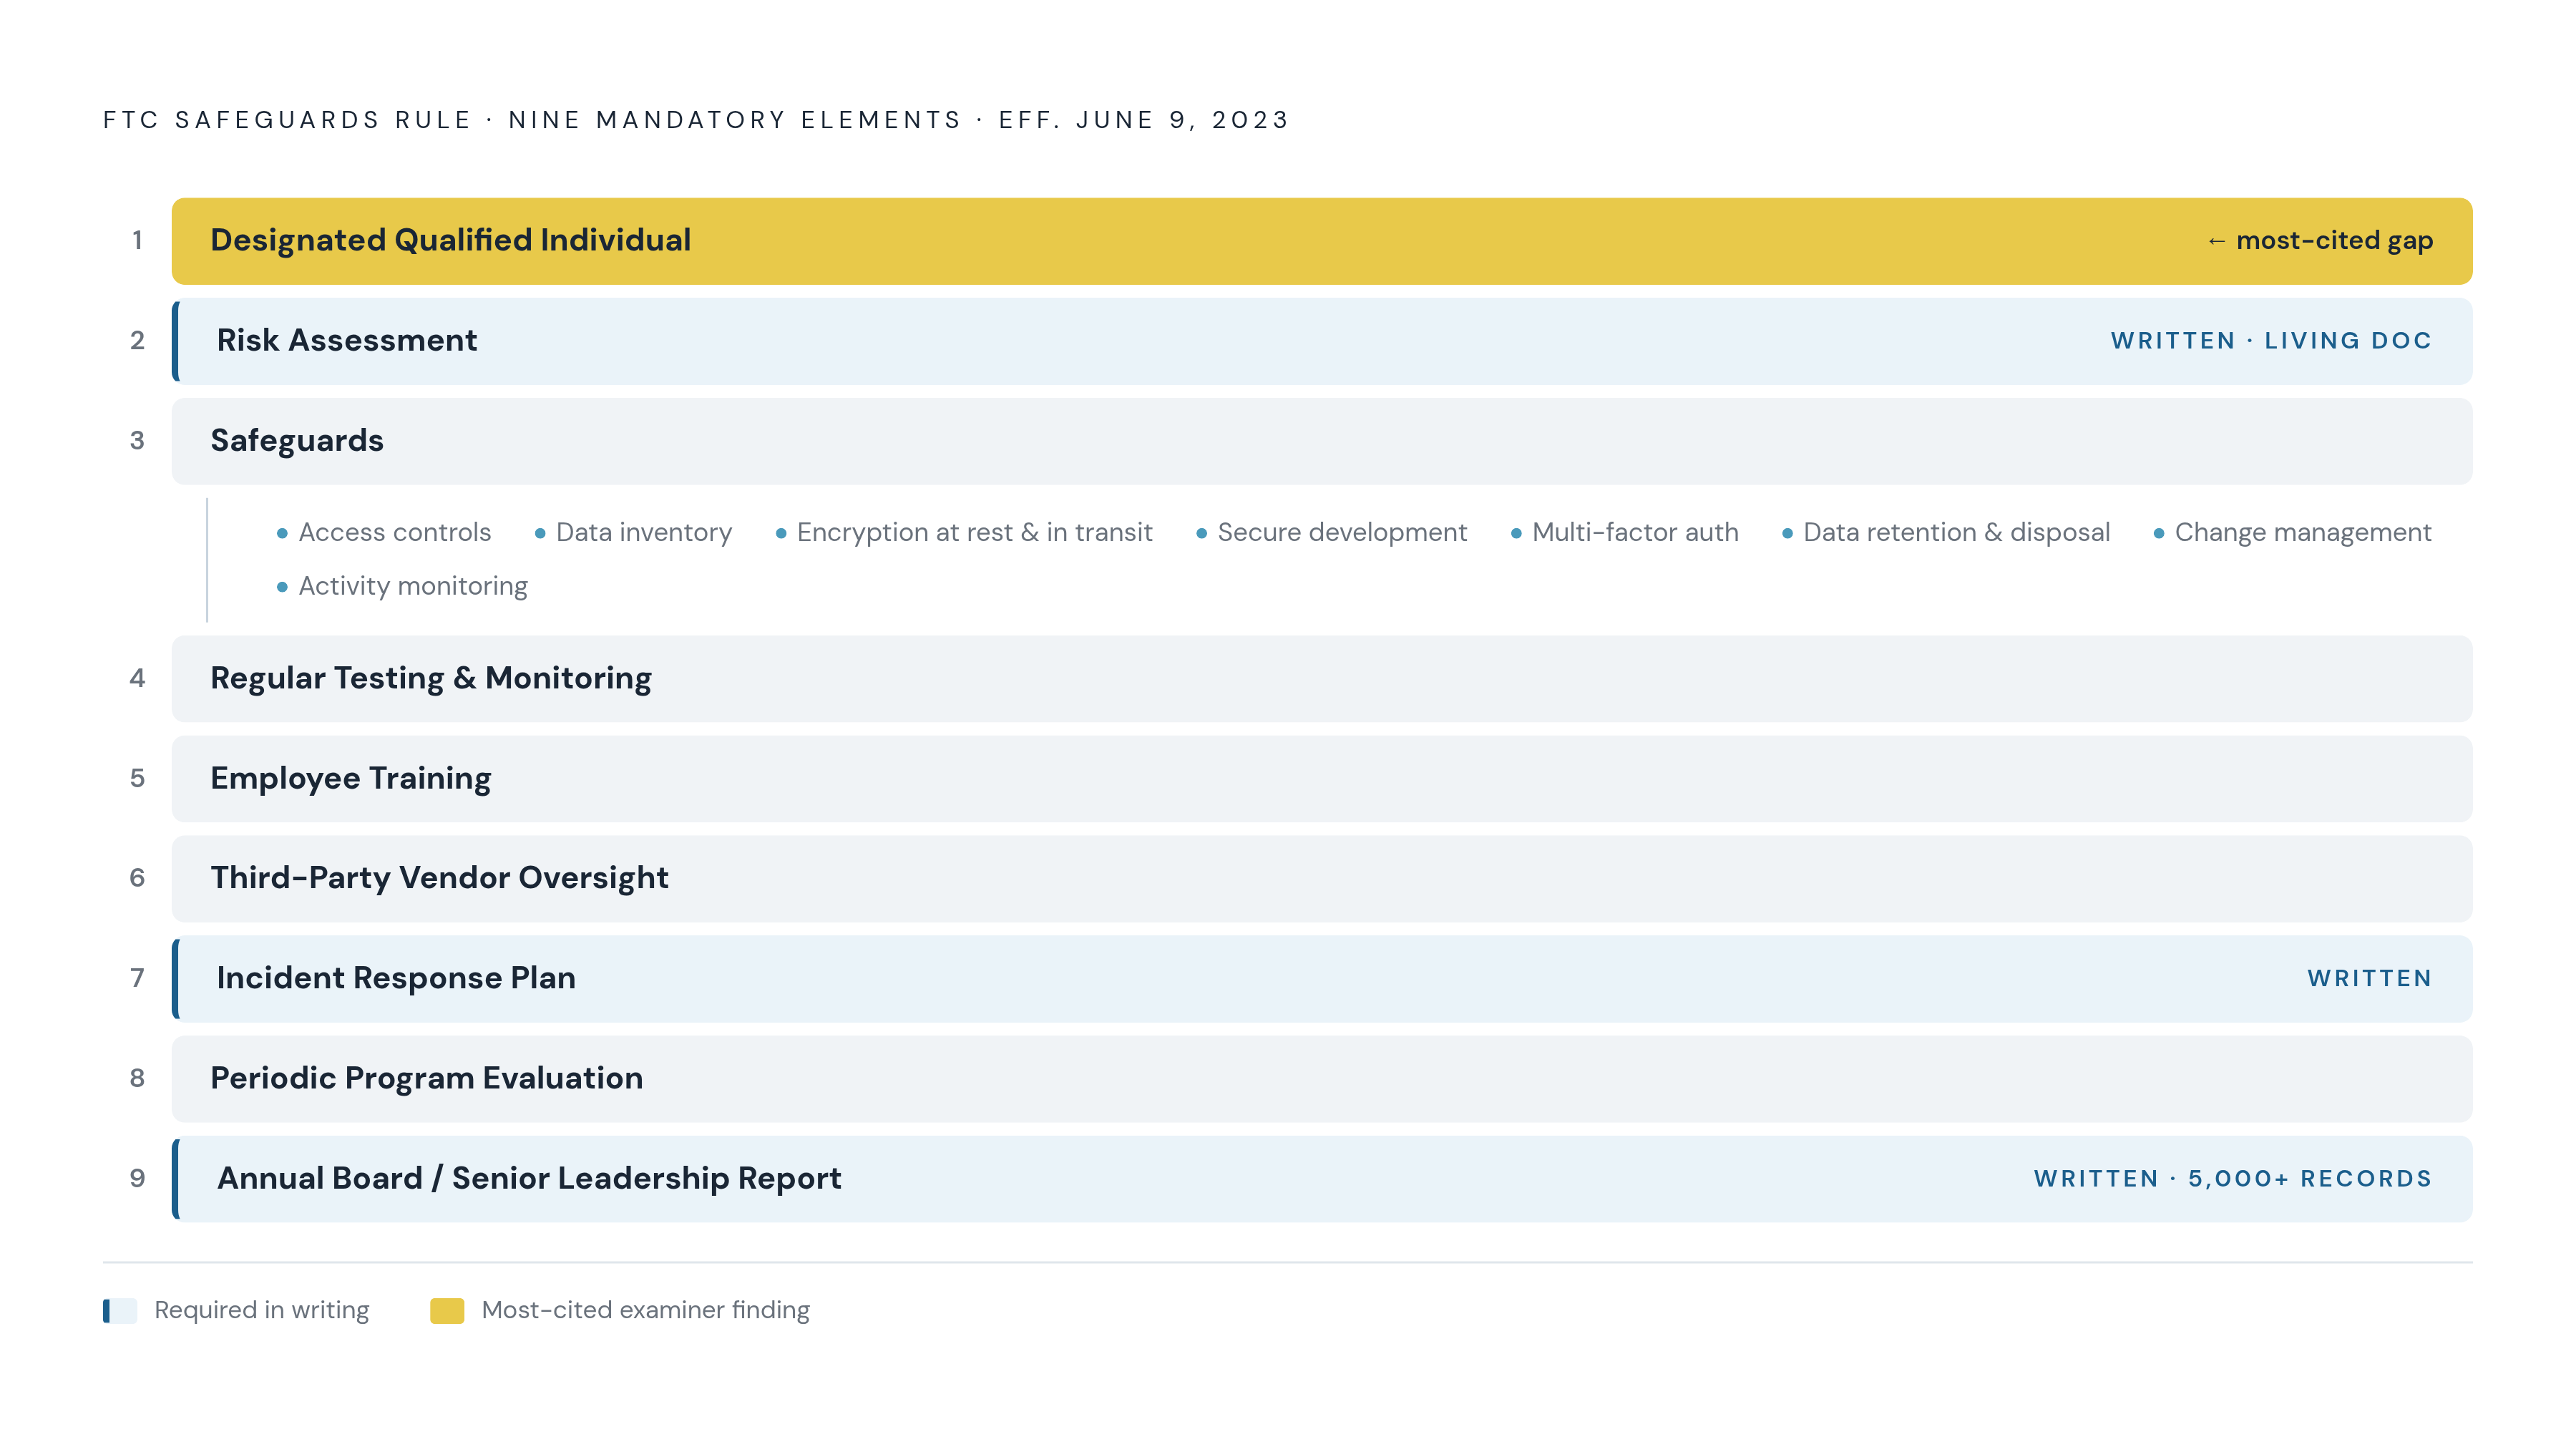This screenshot has height=1432, width=2576.
Task: Click the blue Required in writing swatch
Action: [x=120, y=1311]
